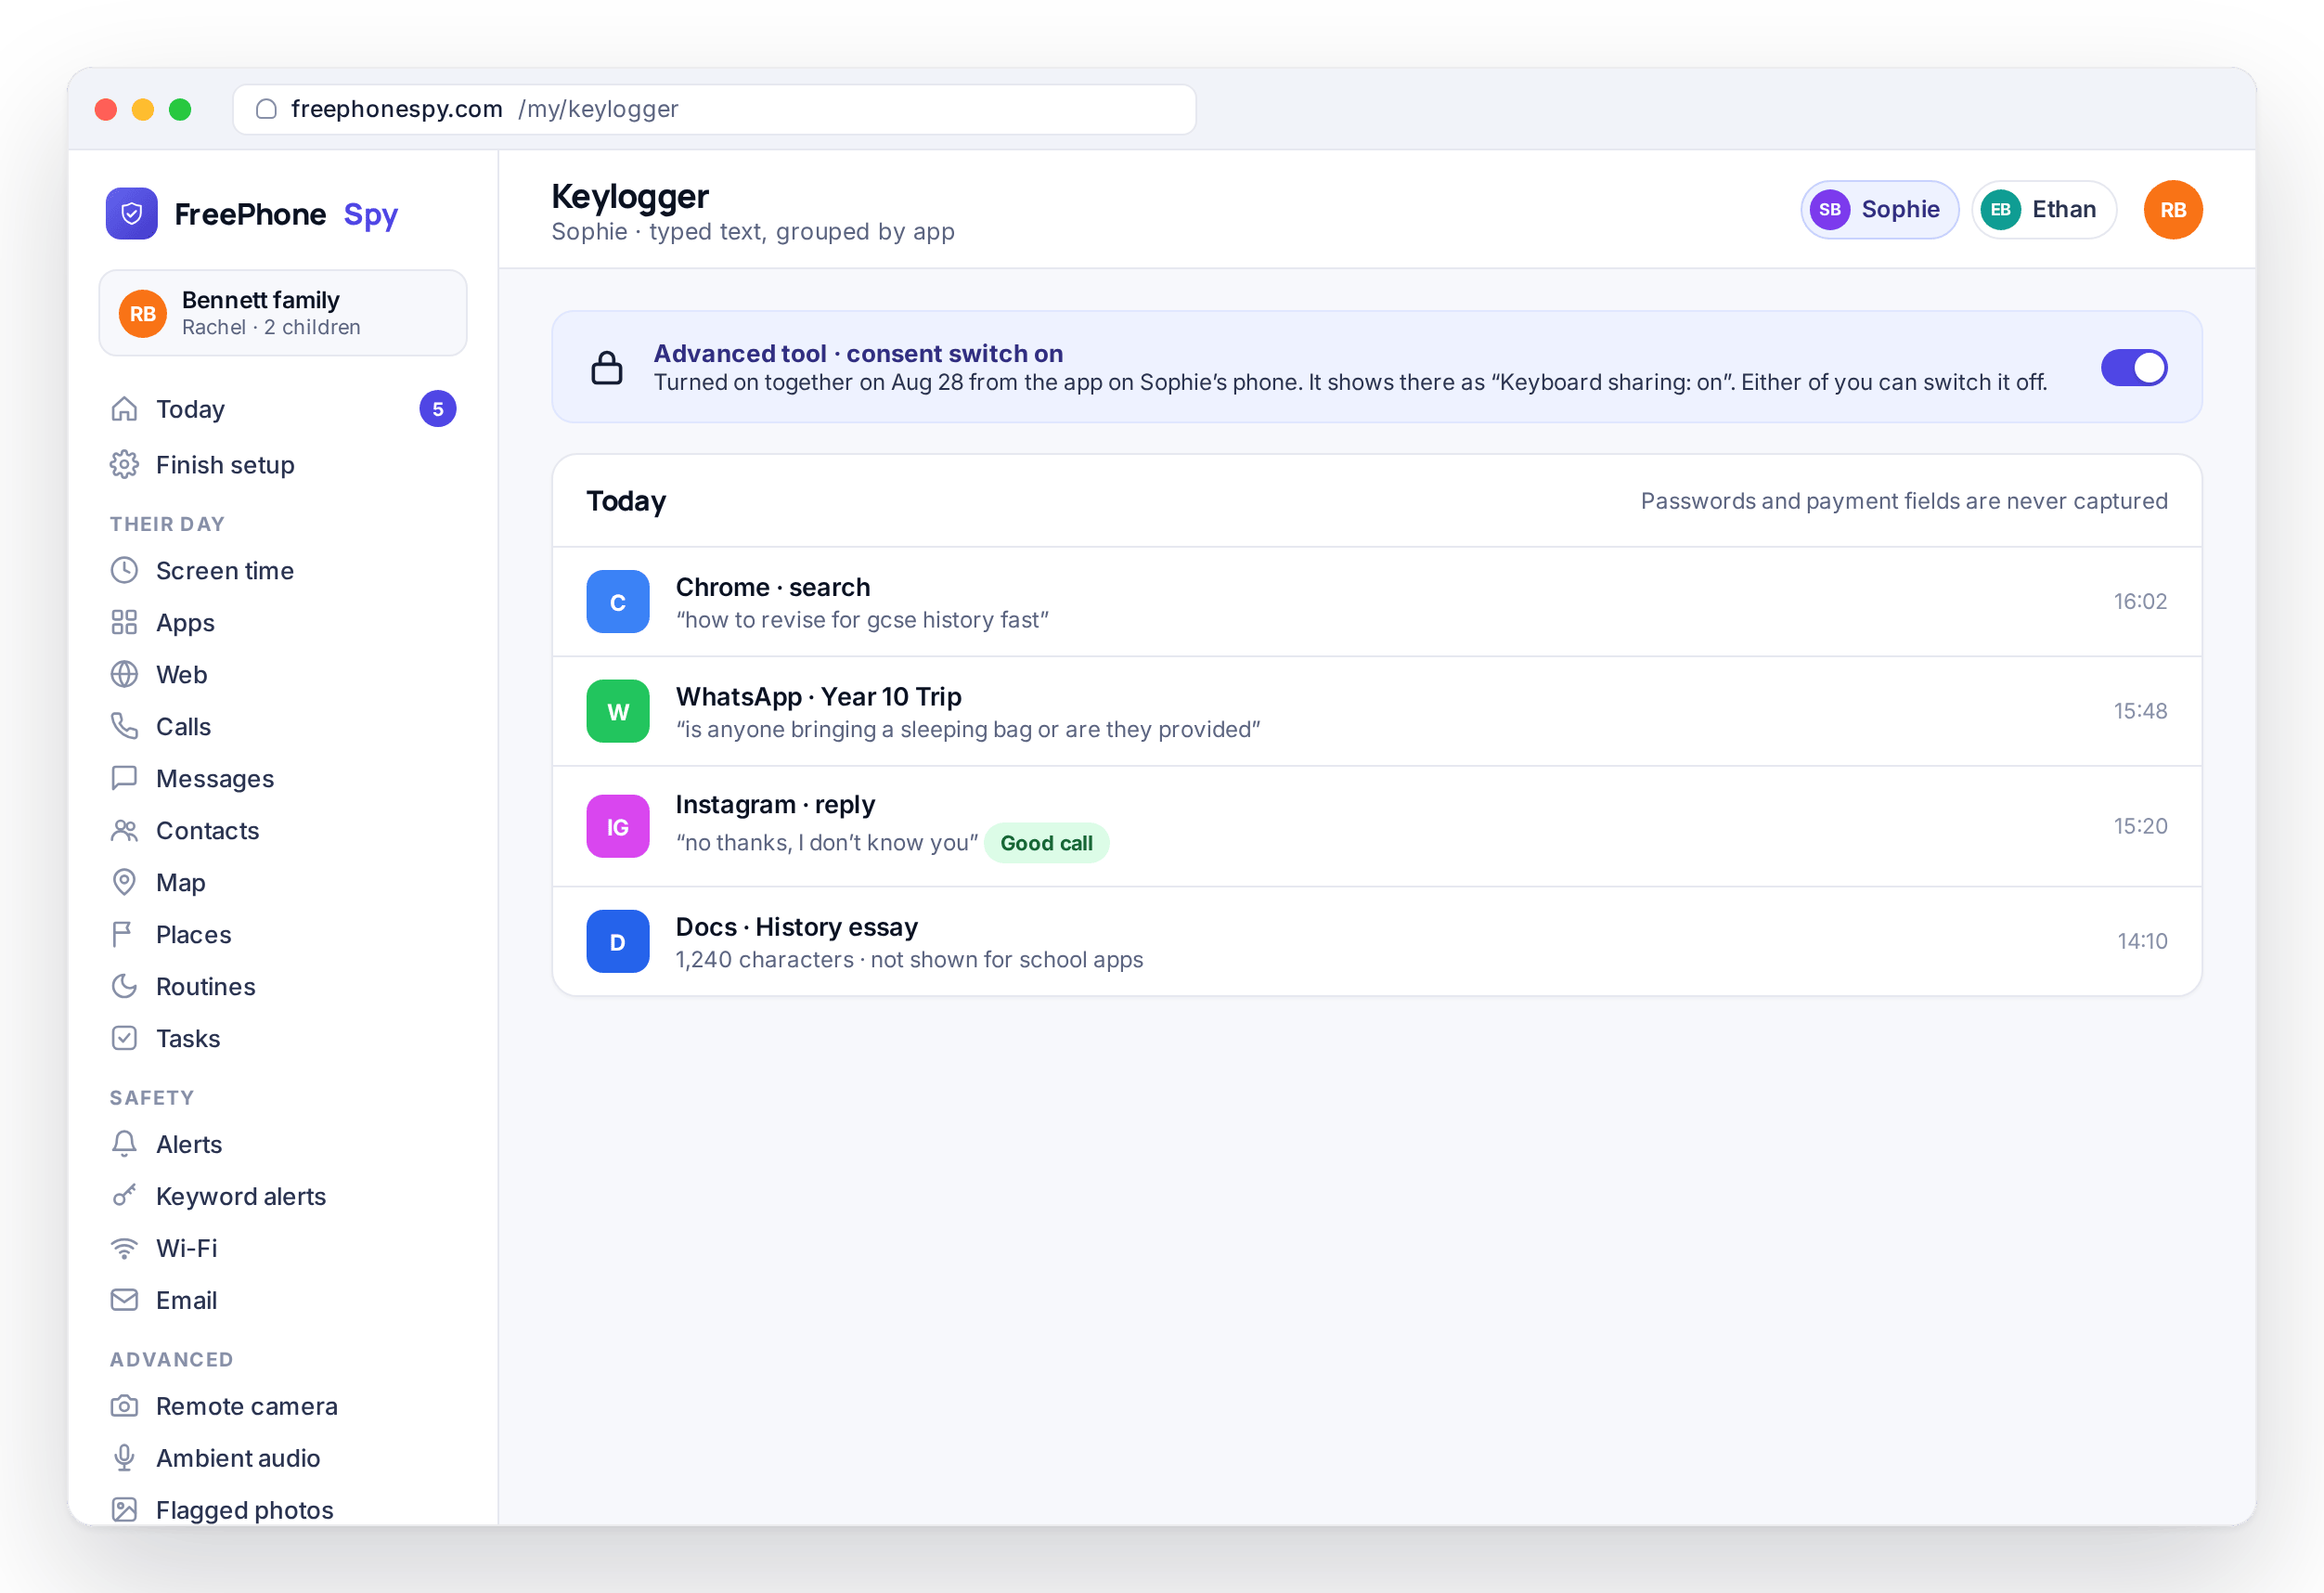
Task: Click the Apps grid icon
Action: (124, 623)
